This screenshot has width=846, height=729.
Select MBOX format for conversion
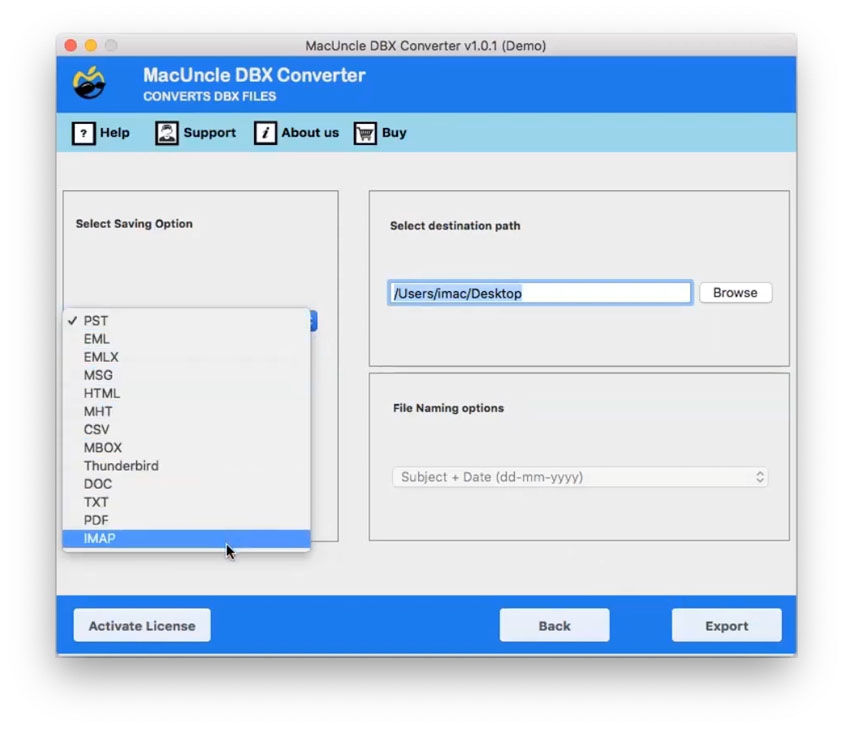102,447
